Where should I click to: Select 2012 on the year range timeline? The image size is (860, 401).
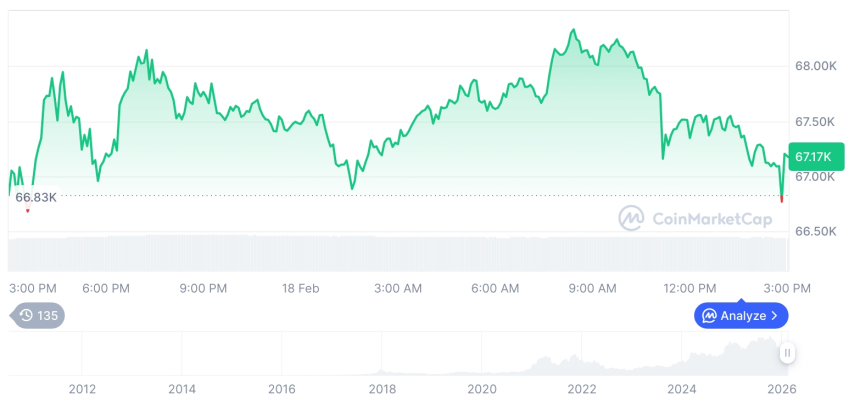[x=81, y=389]
